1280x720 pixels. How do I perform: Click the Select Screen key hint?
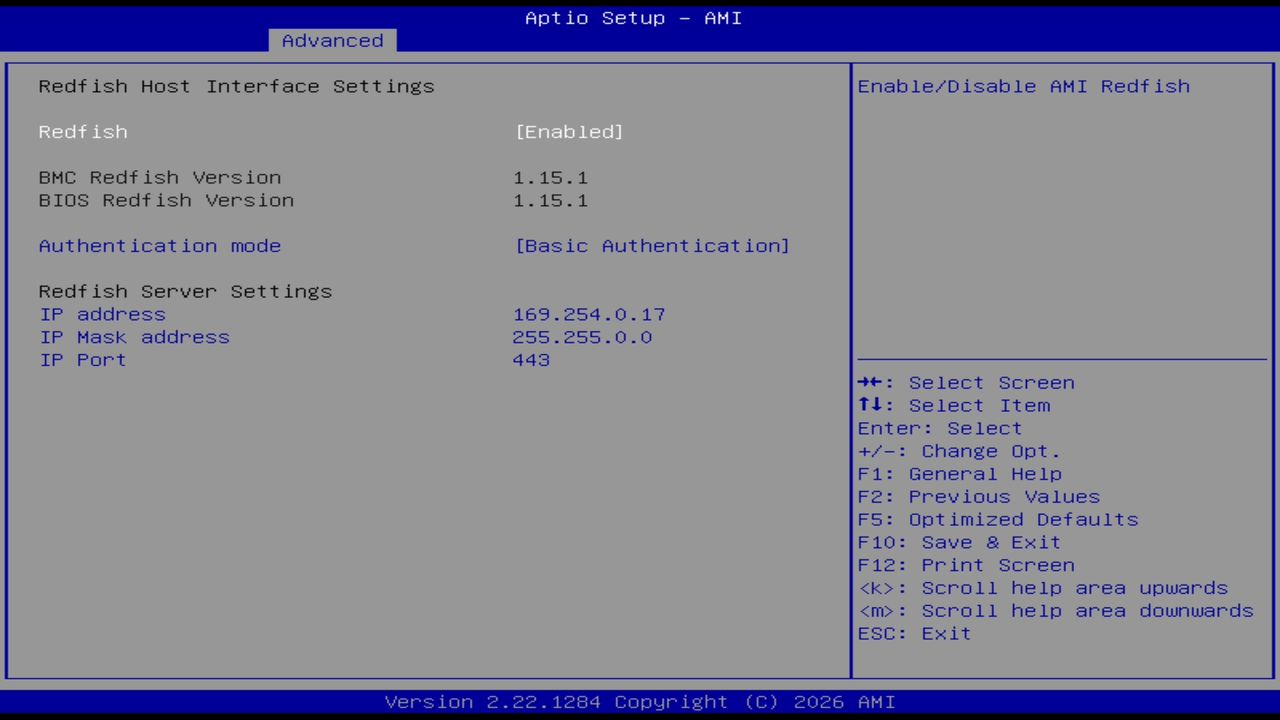[966, 383]
